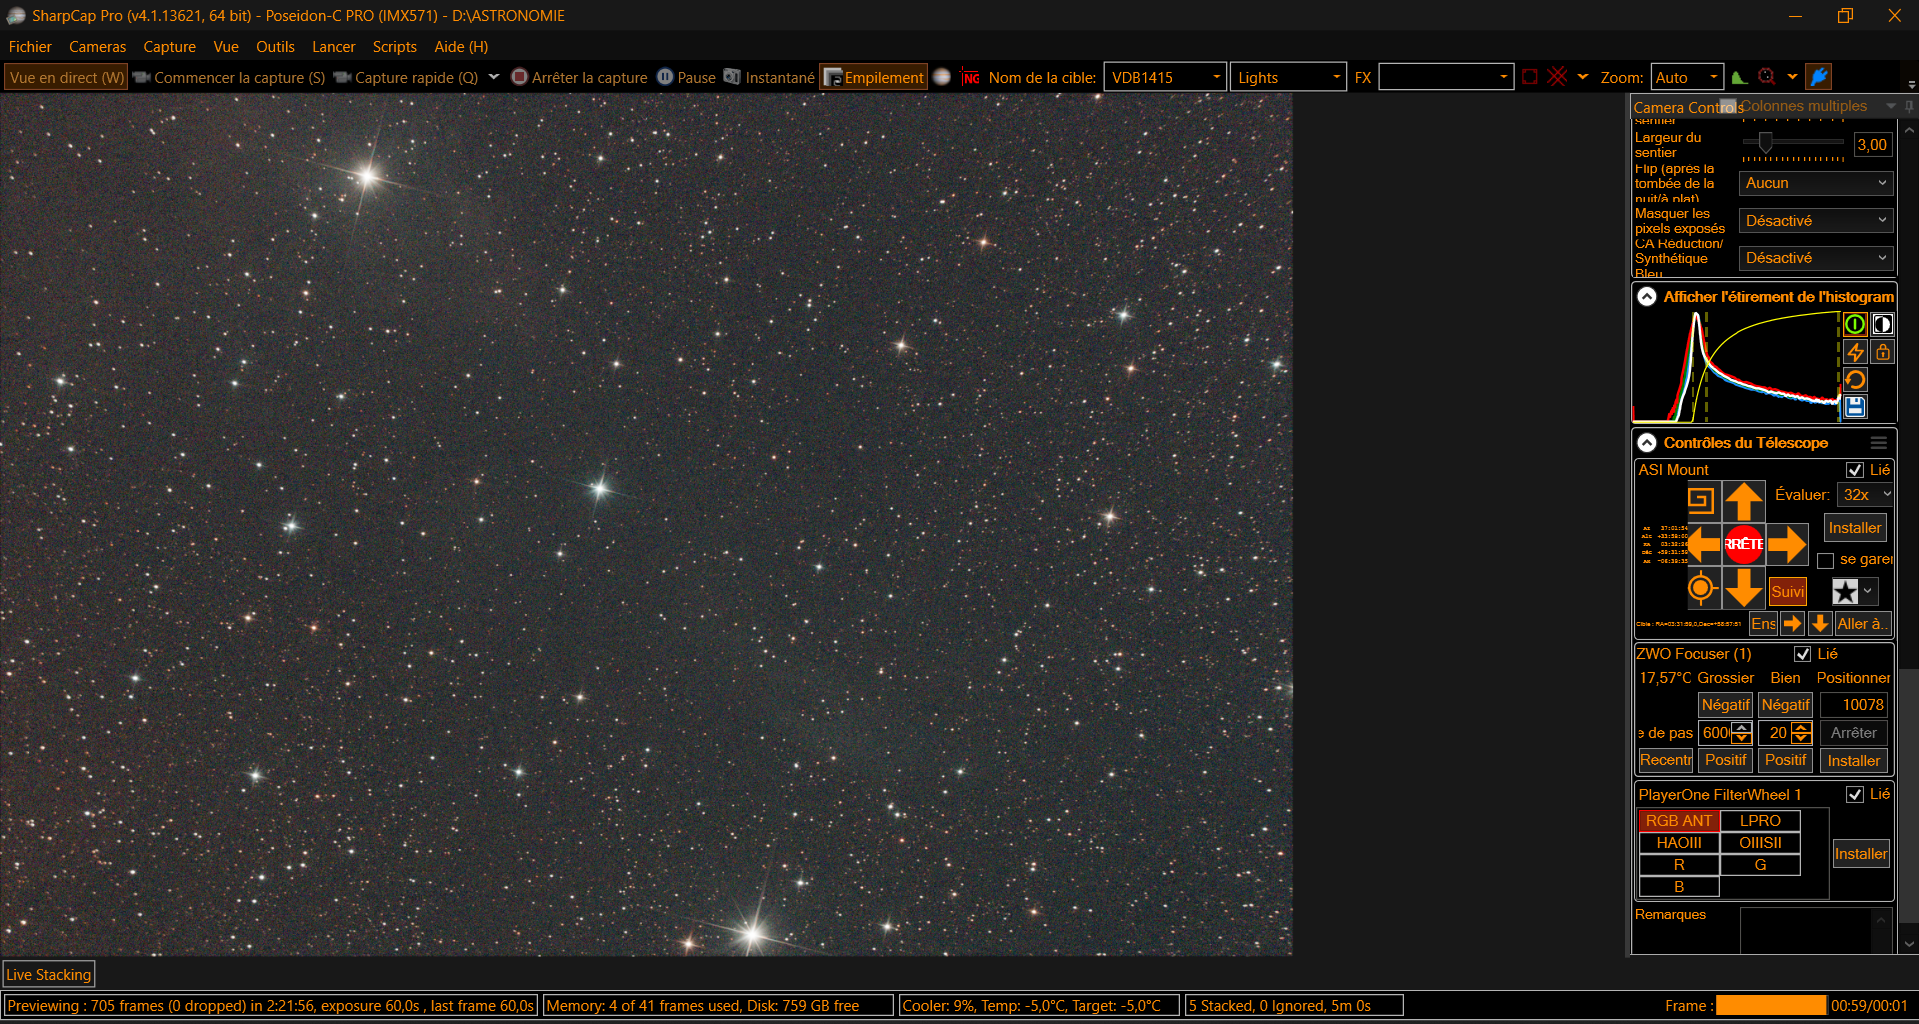Click the histogram stretch curve graph
Viewport: 1919px width, 1024px height.
pos(1736,366)
